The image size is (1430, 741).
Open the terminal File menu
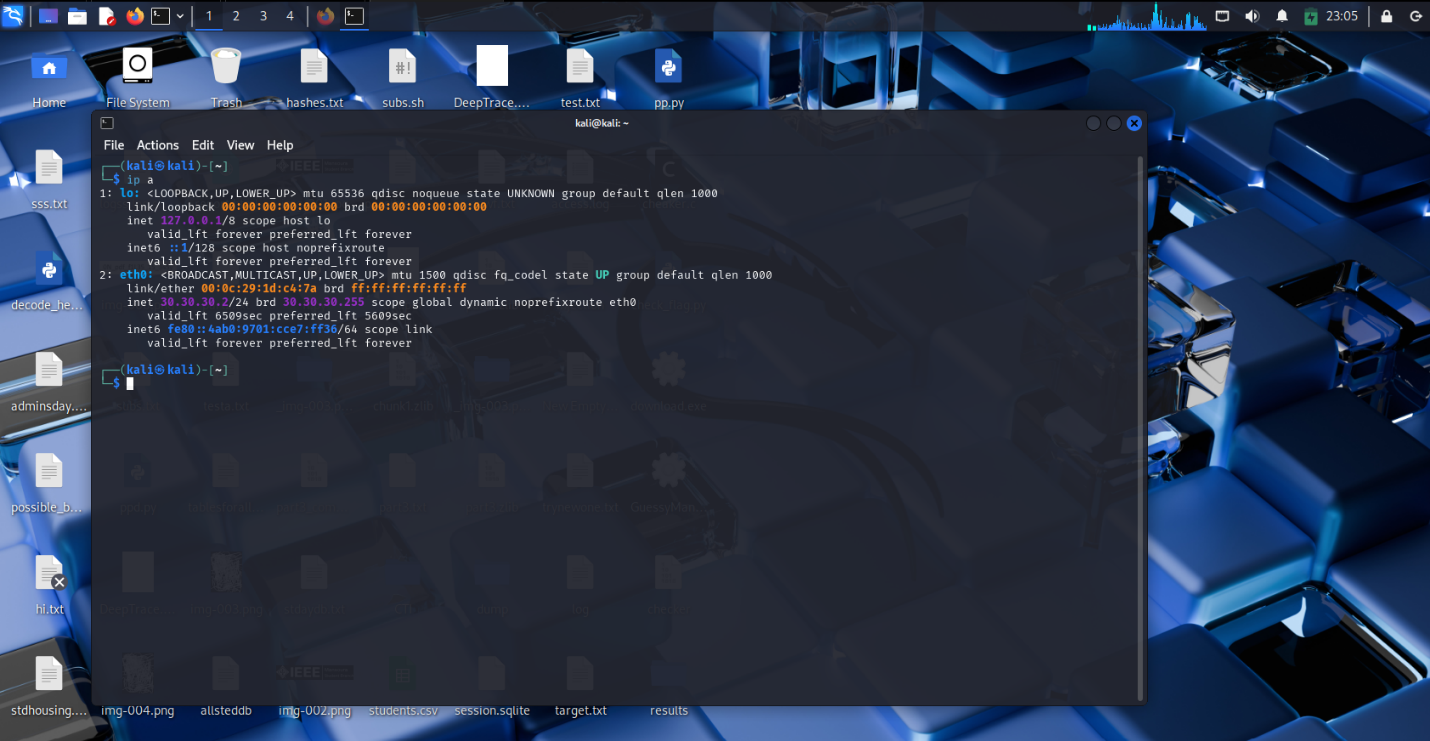pos(114,145)
